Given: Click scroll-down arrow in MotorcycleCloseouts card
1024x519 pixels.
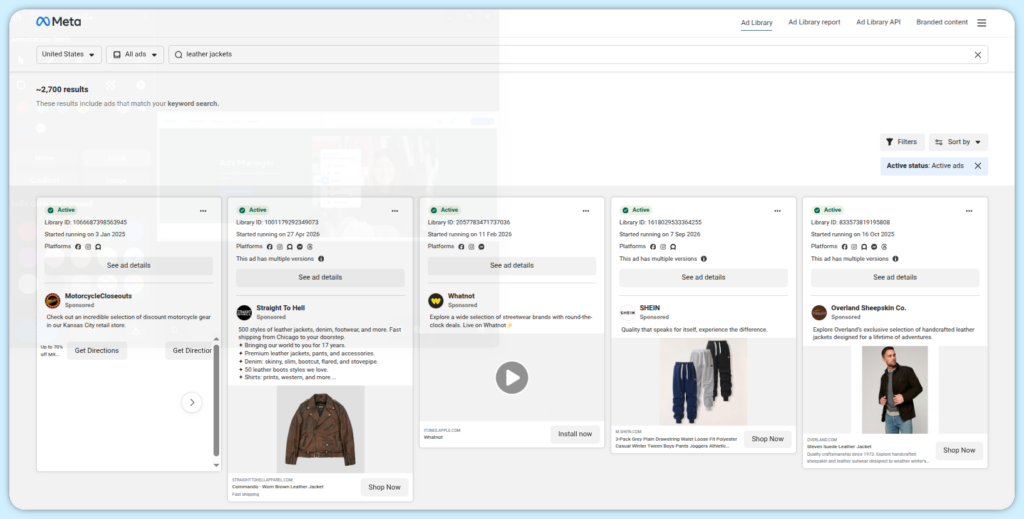Looking at the screenshot, I should coord(216,465).
